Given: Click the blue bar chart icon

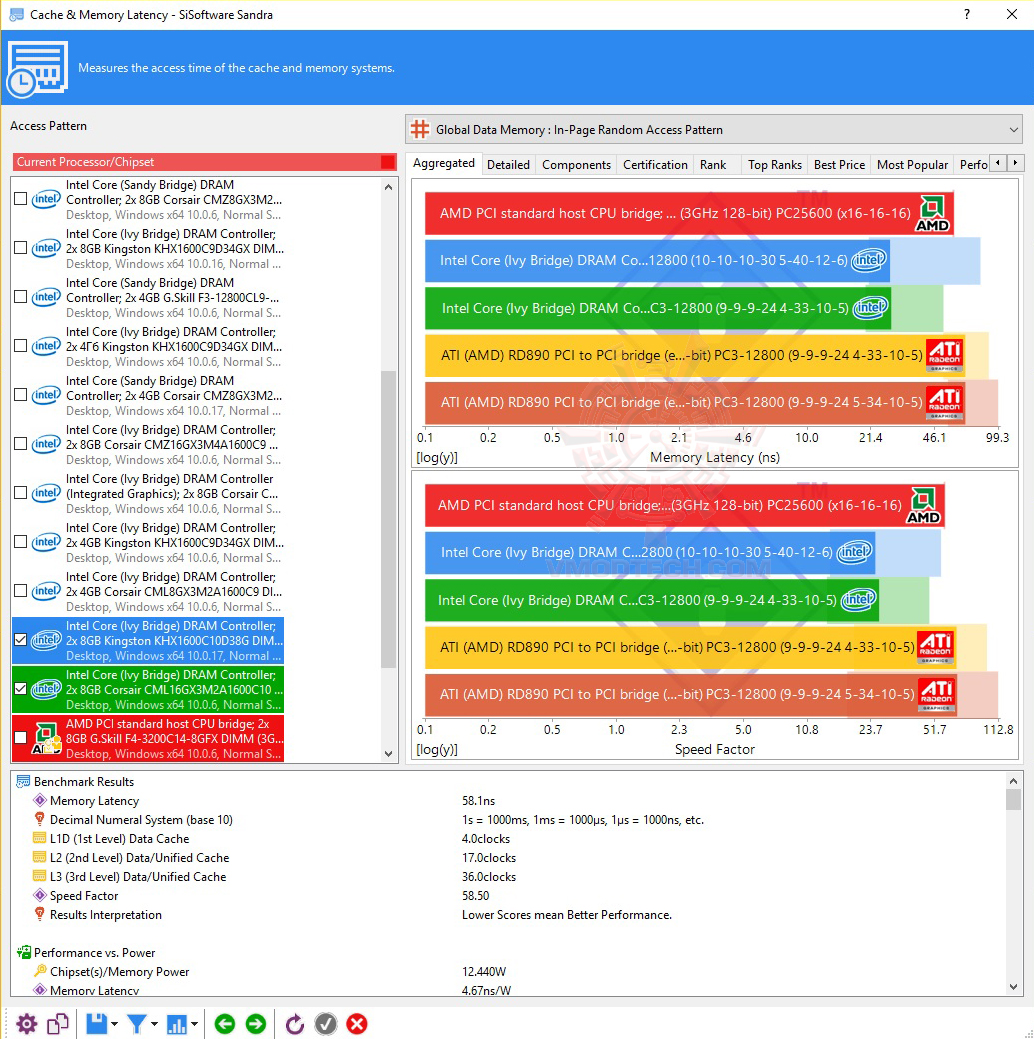Looking at the screenshot, I should click(176, 1024).
